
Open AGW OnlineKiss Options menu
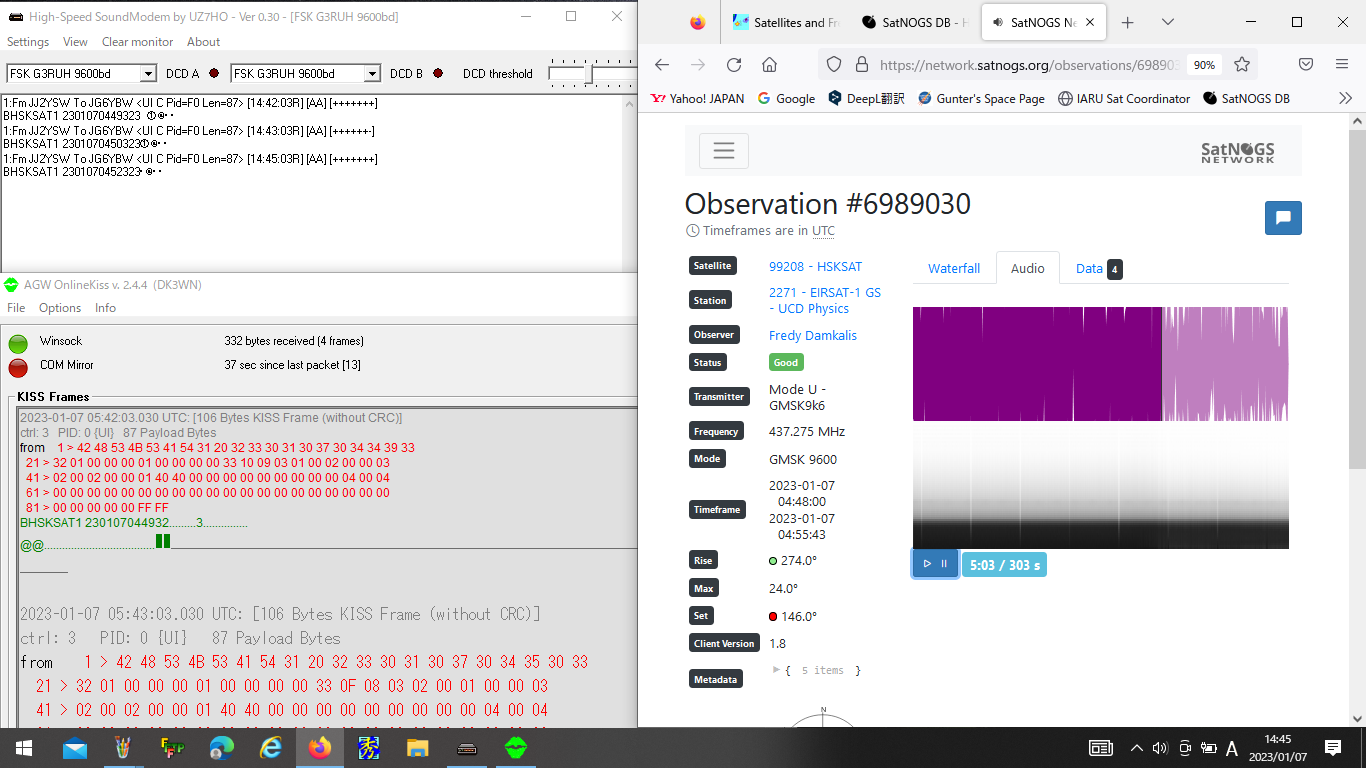pyautogui.click(x=60, y=308)
